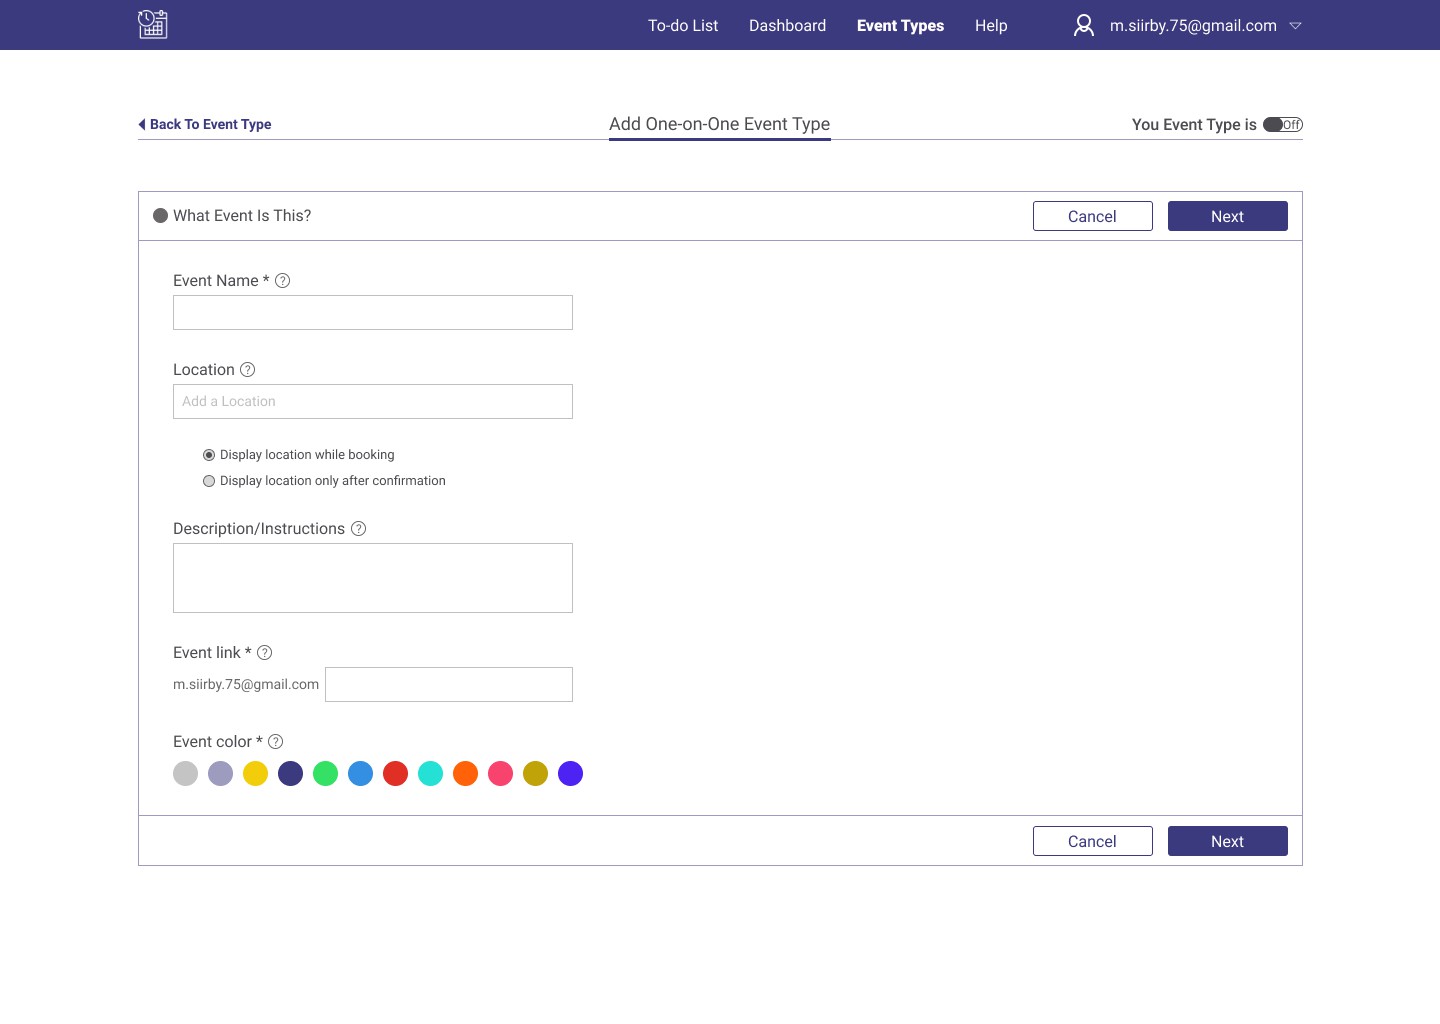1440x1024 pixels.
Task: Click the bottom Next button
Action: (1228, 841)
